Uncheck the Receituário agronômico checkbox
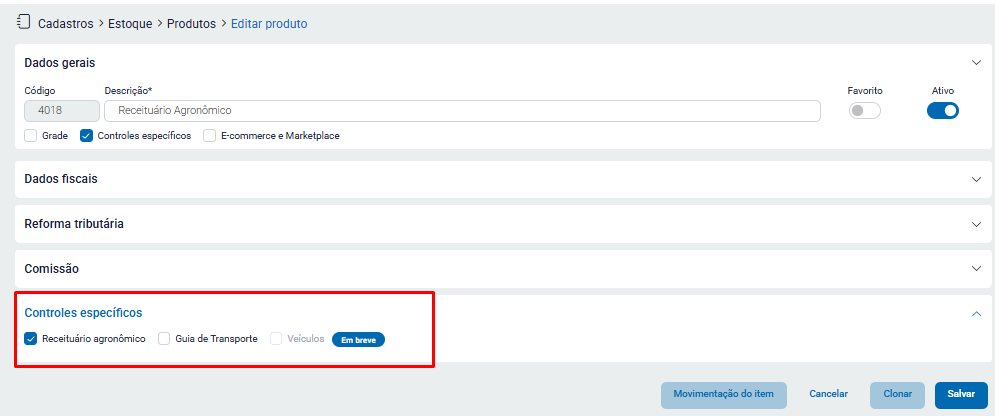This screenshot has height=416, width=995. 31,339
